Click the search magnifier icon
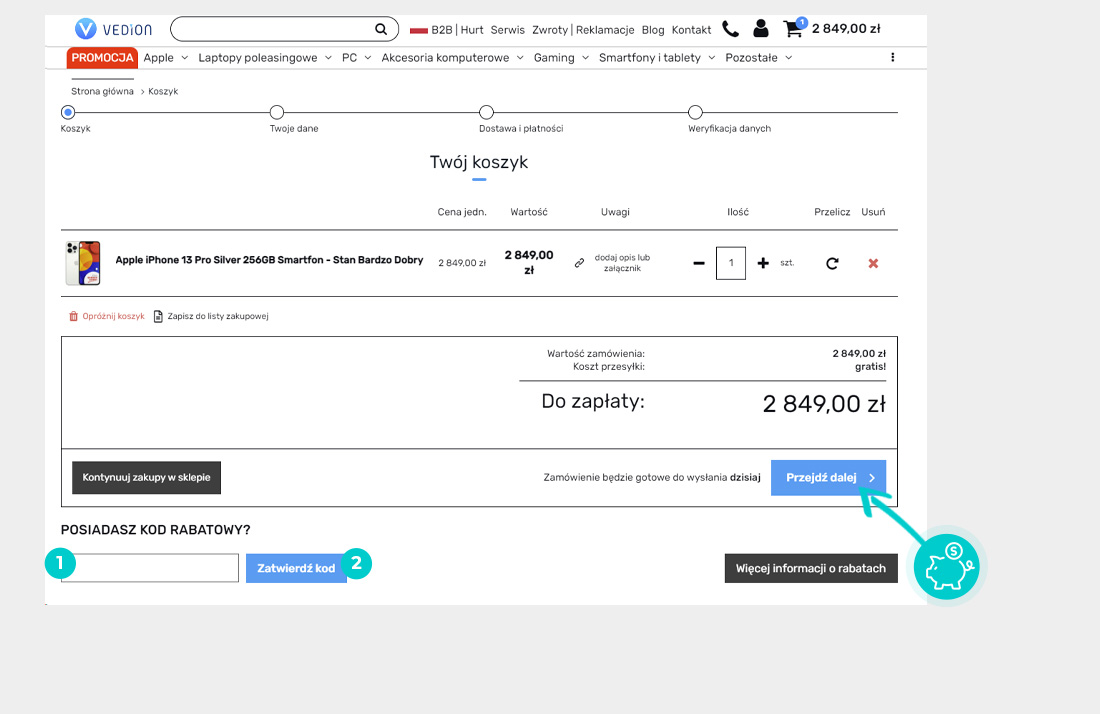Screen dimensions: 1100x714 381,29
